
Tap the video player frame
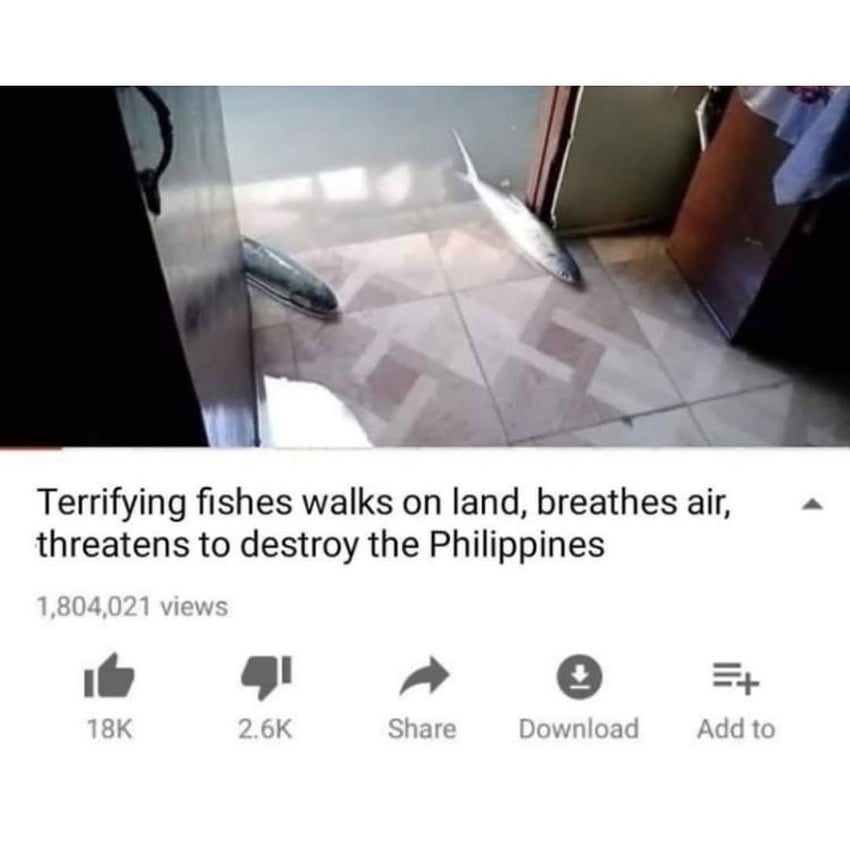[425, 266]
